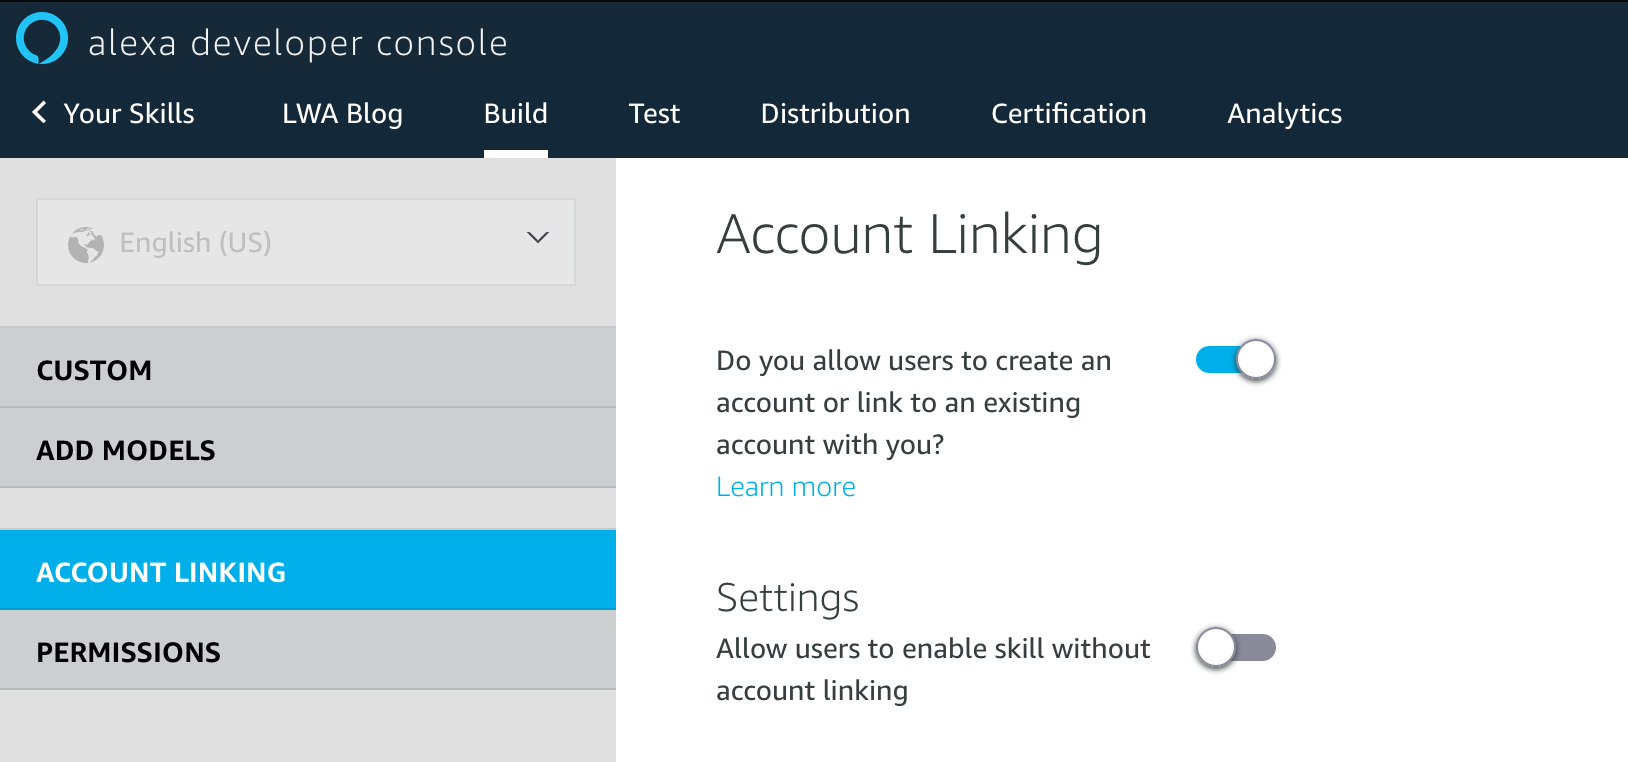Select CUSTOM in the sidebar
This screenshot has width=1628, height=762.
[308, 368]
